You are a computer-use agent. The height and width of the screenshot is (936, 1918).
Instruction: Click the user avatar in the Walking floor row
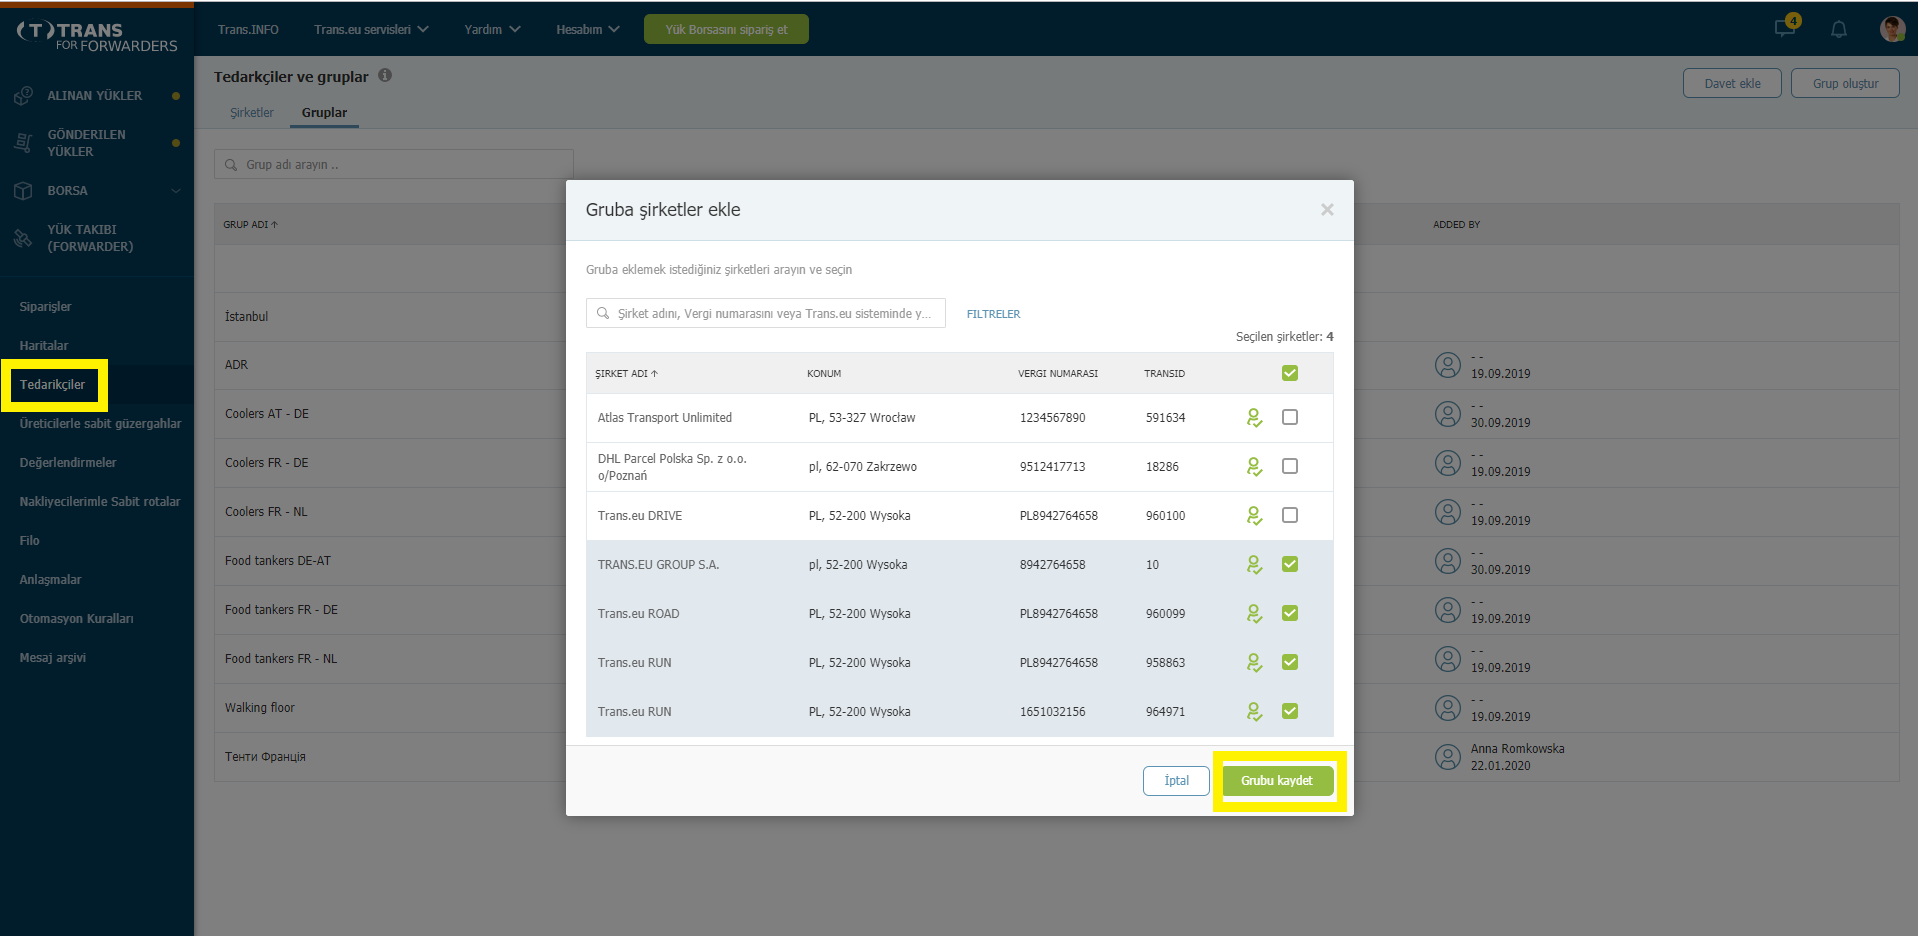pyautogui.click(x=1448, y=708)
